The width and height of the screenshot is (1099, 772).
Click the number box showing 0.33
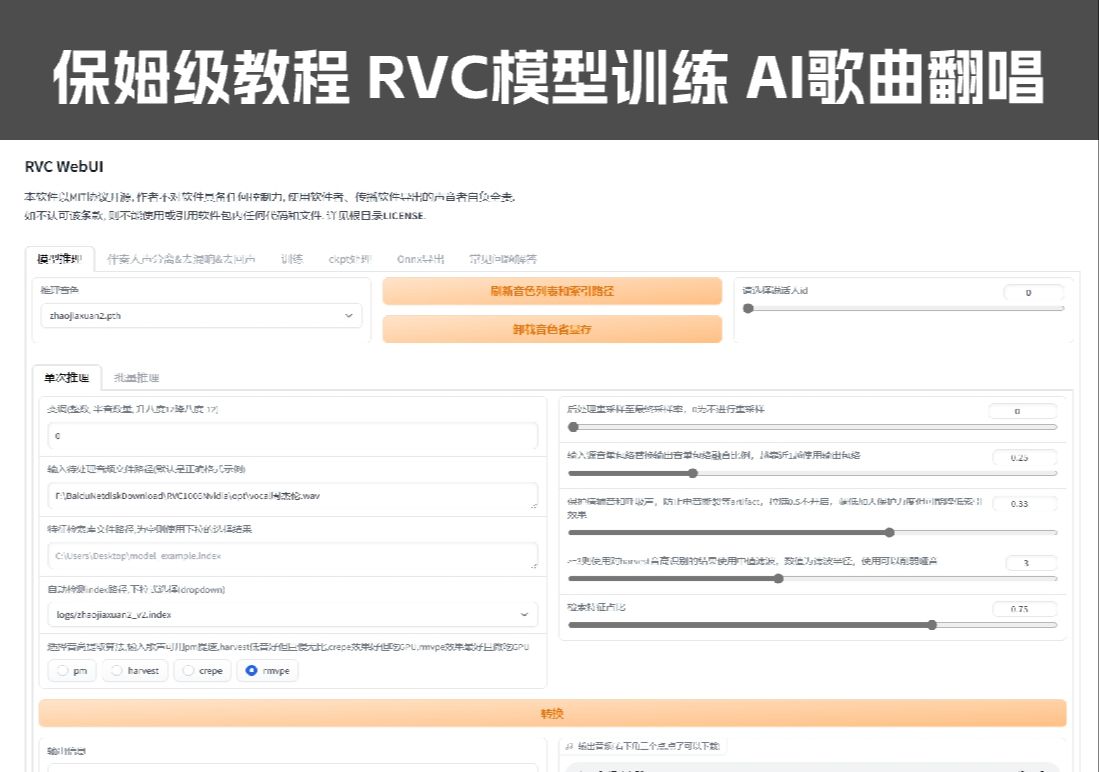1024,503
